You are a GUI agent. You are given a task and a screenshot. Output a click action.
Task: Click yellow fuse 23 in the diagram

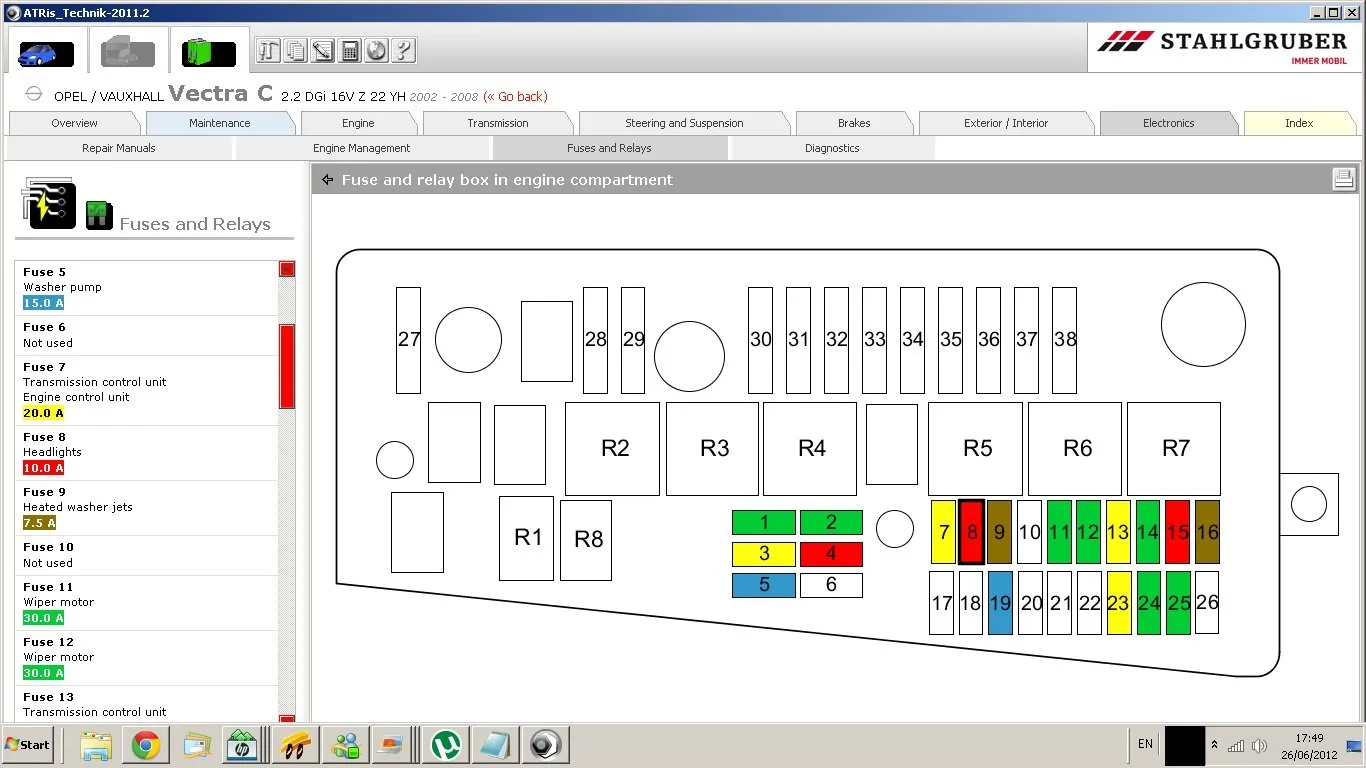pyautogui.click(x=1119, y=603)
